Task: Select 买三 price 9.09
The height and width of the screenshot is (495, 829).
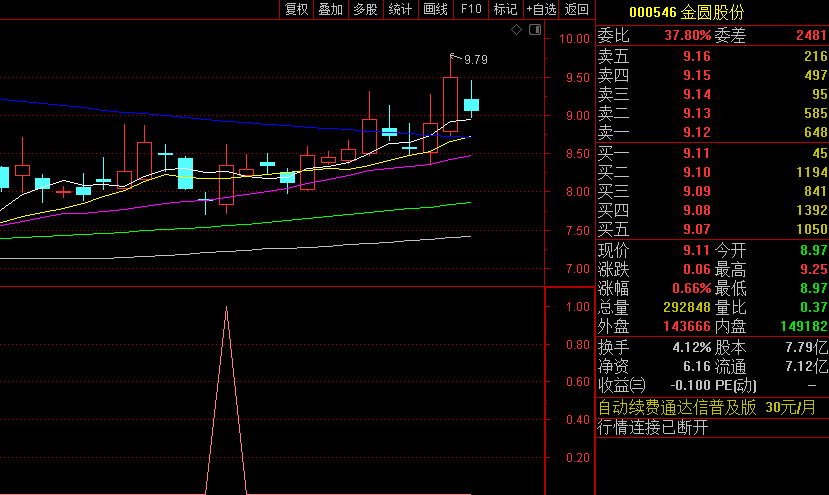Action: pyautogui.click(x=697, y=191)
